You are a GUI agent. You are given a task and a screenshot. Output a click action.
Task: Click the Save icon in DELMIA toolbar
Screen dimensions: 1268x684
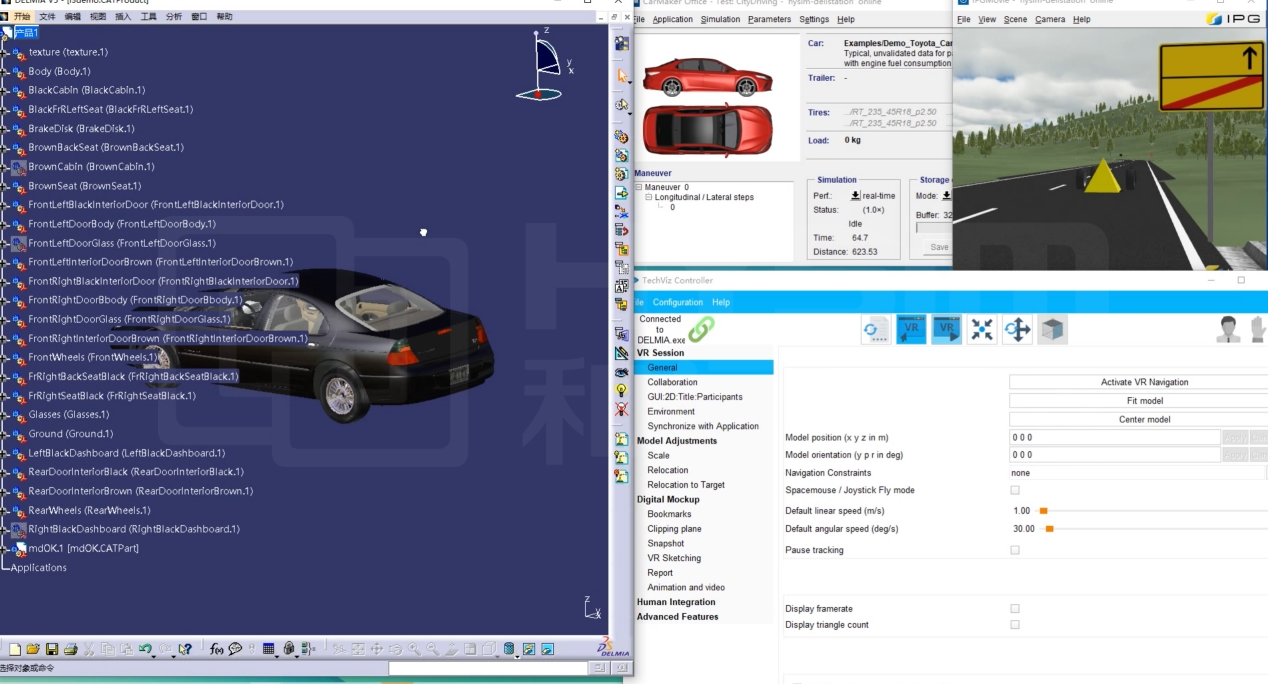(51, 649)
